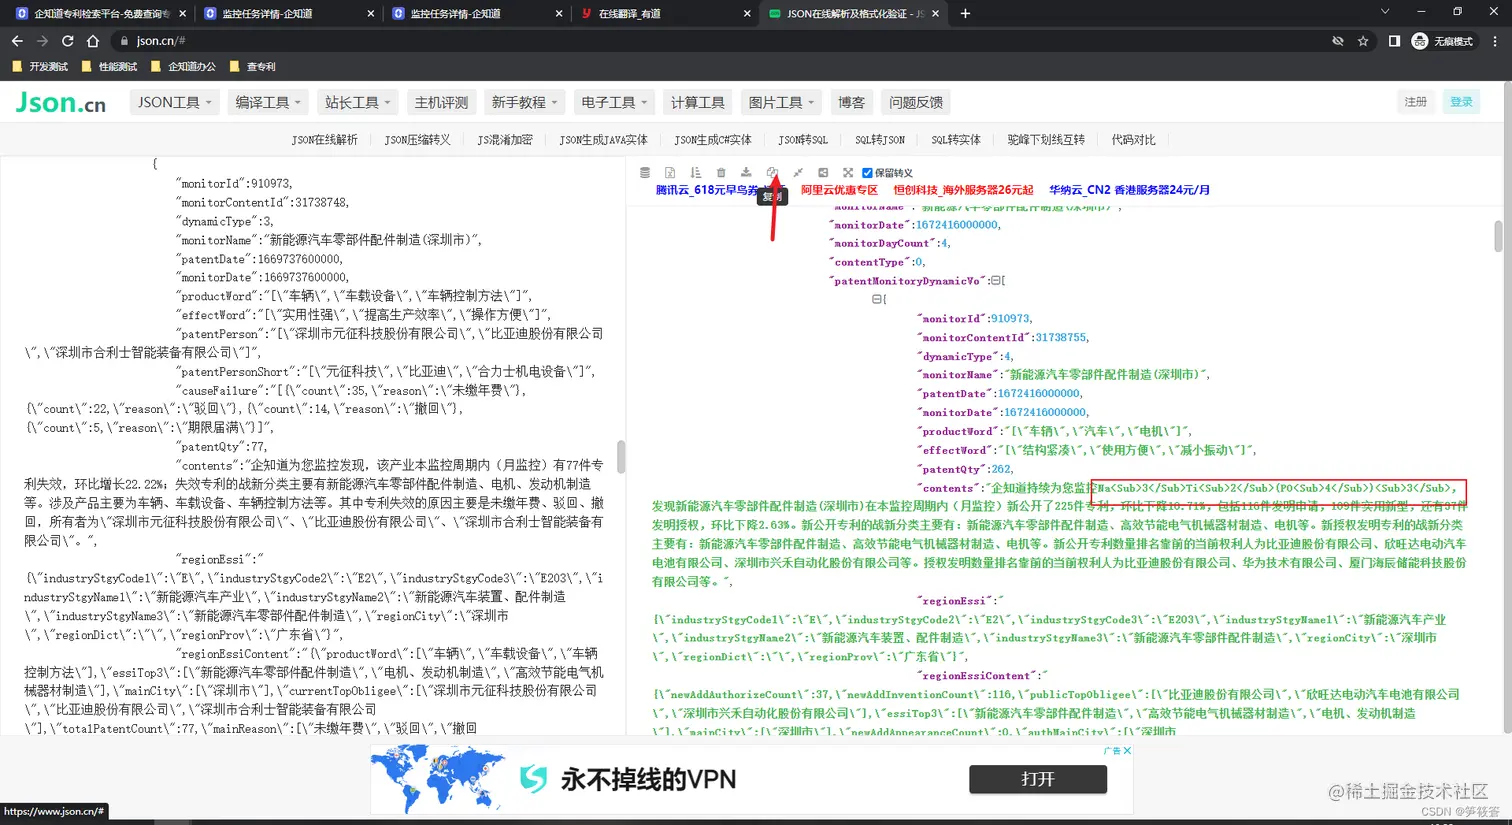
Task: Open the 图片工具 dropdown menu
Action: click(x=782, y=102)
